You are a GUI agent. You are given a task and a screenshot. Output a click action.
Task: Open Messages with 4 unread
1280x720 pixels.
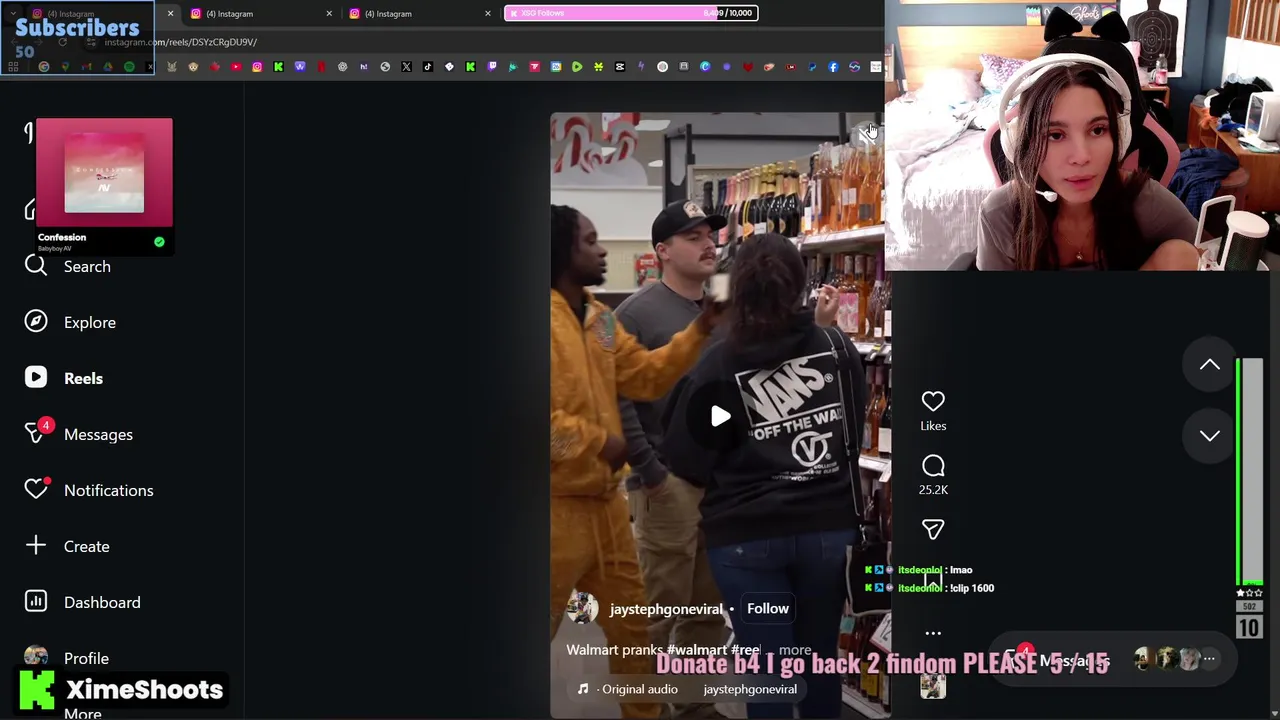point(78,434)
